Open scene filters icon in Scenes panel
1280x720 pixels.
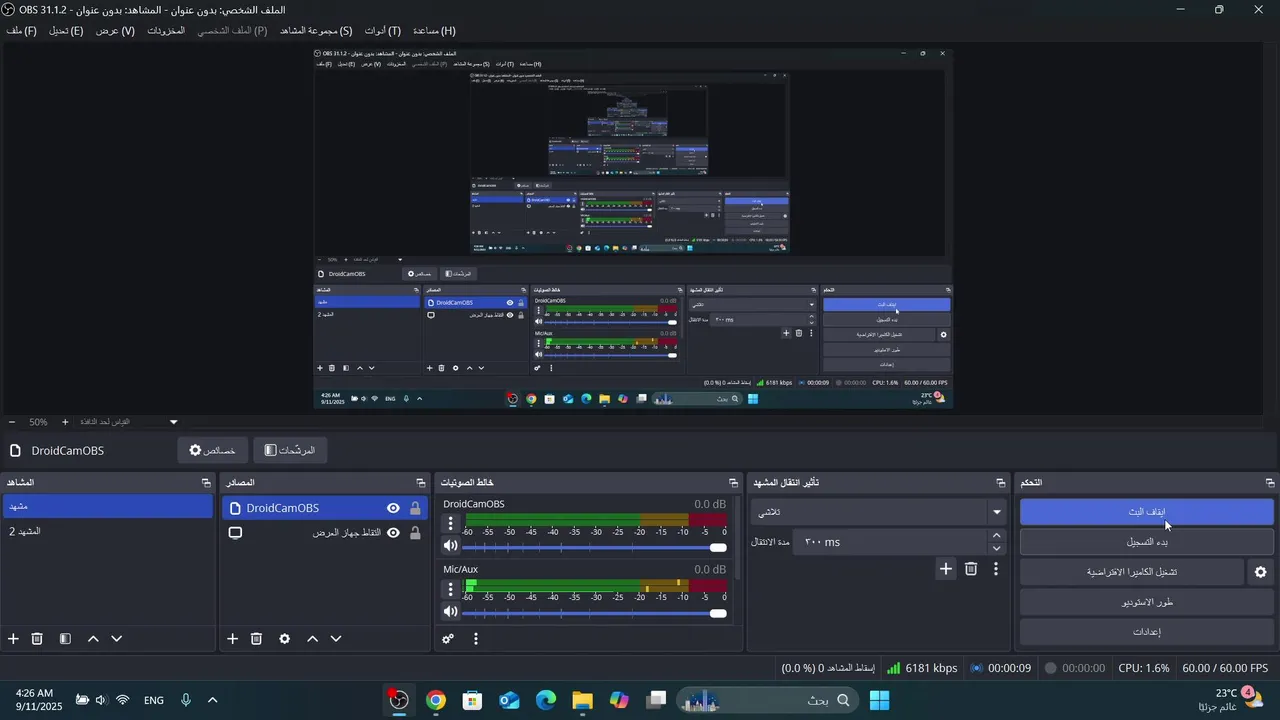point(65,639)
